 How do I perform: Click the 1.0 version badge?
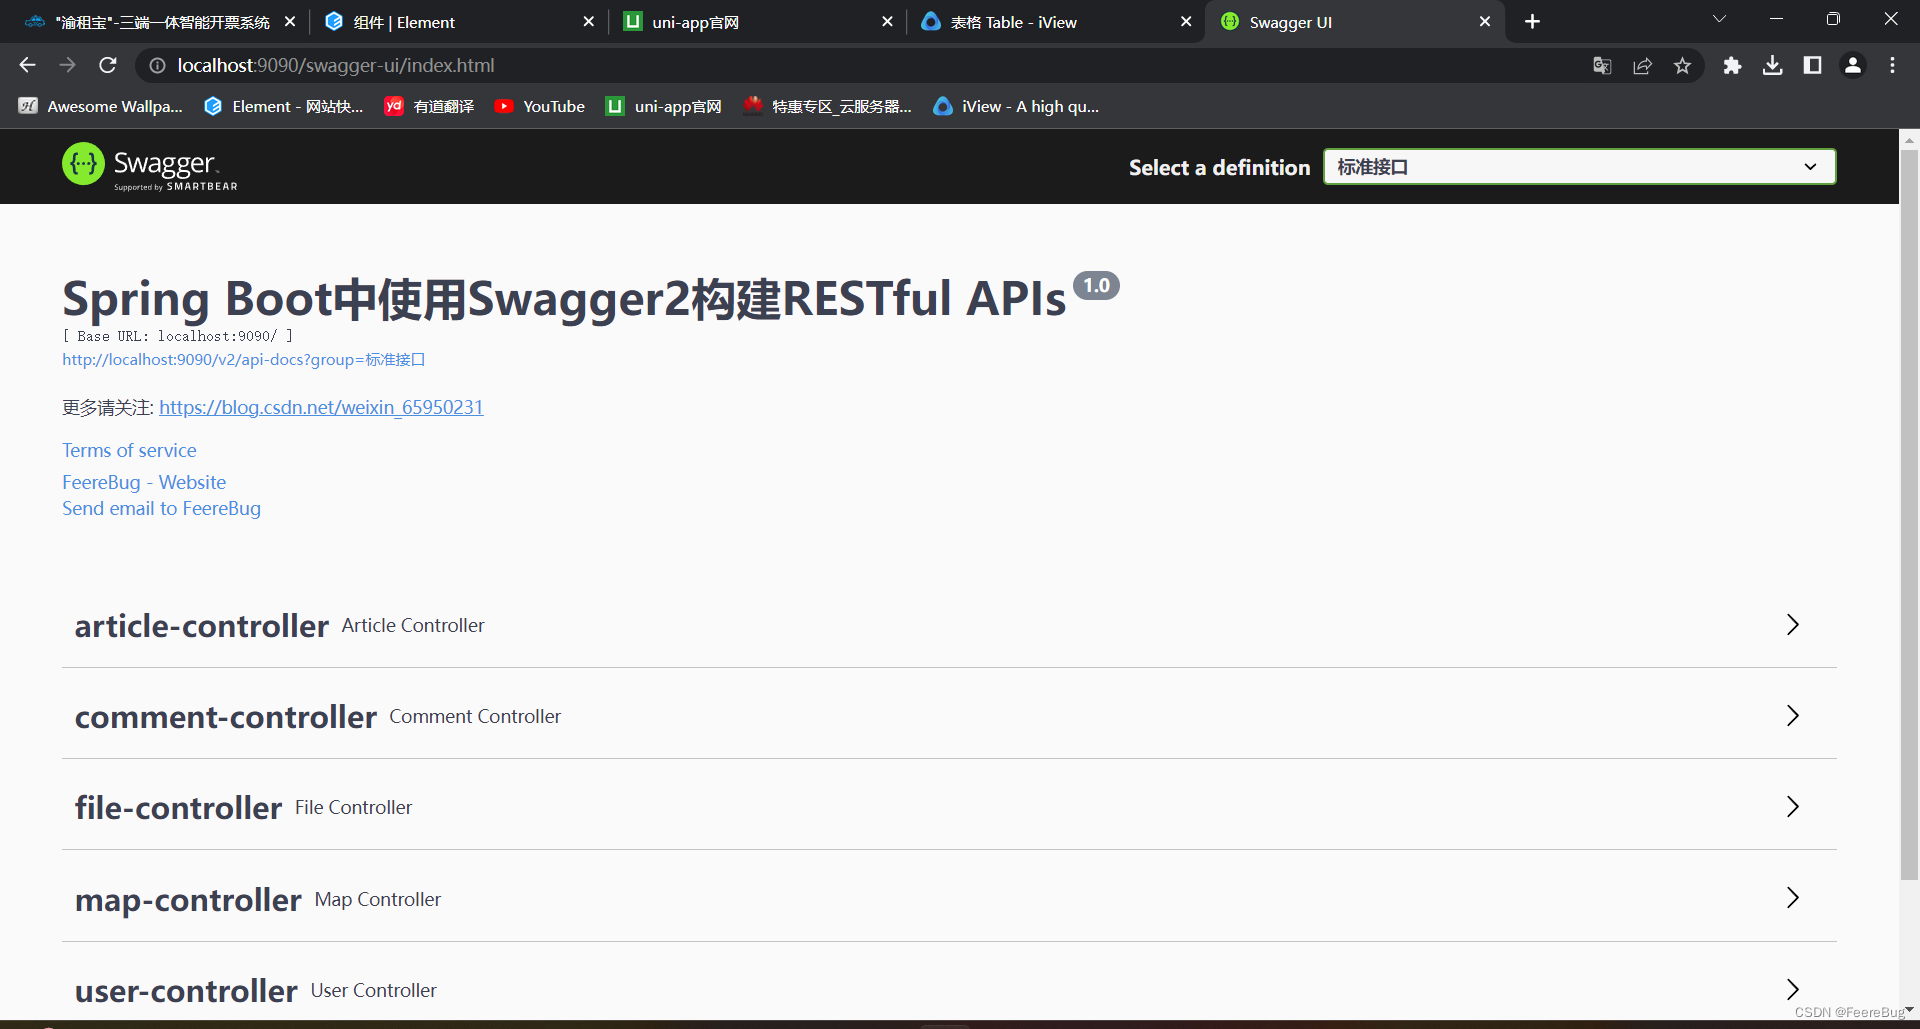coord(1096,285)
